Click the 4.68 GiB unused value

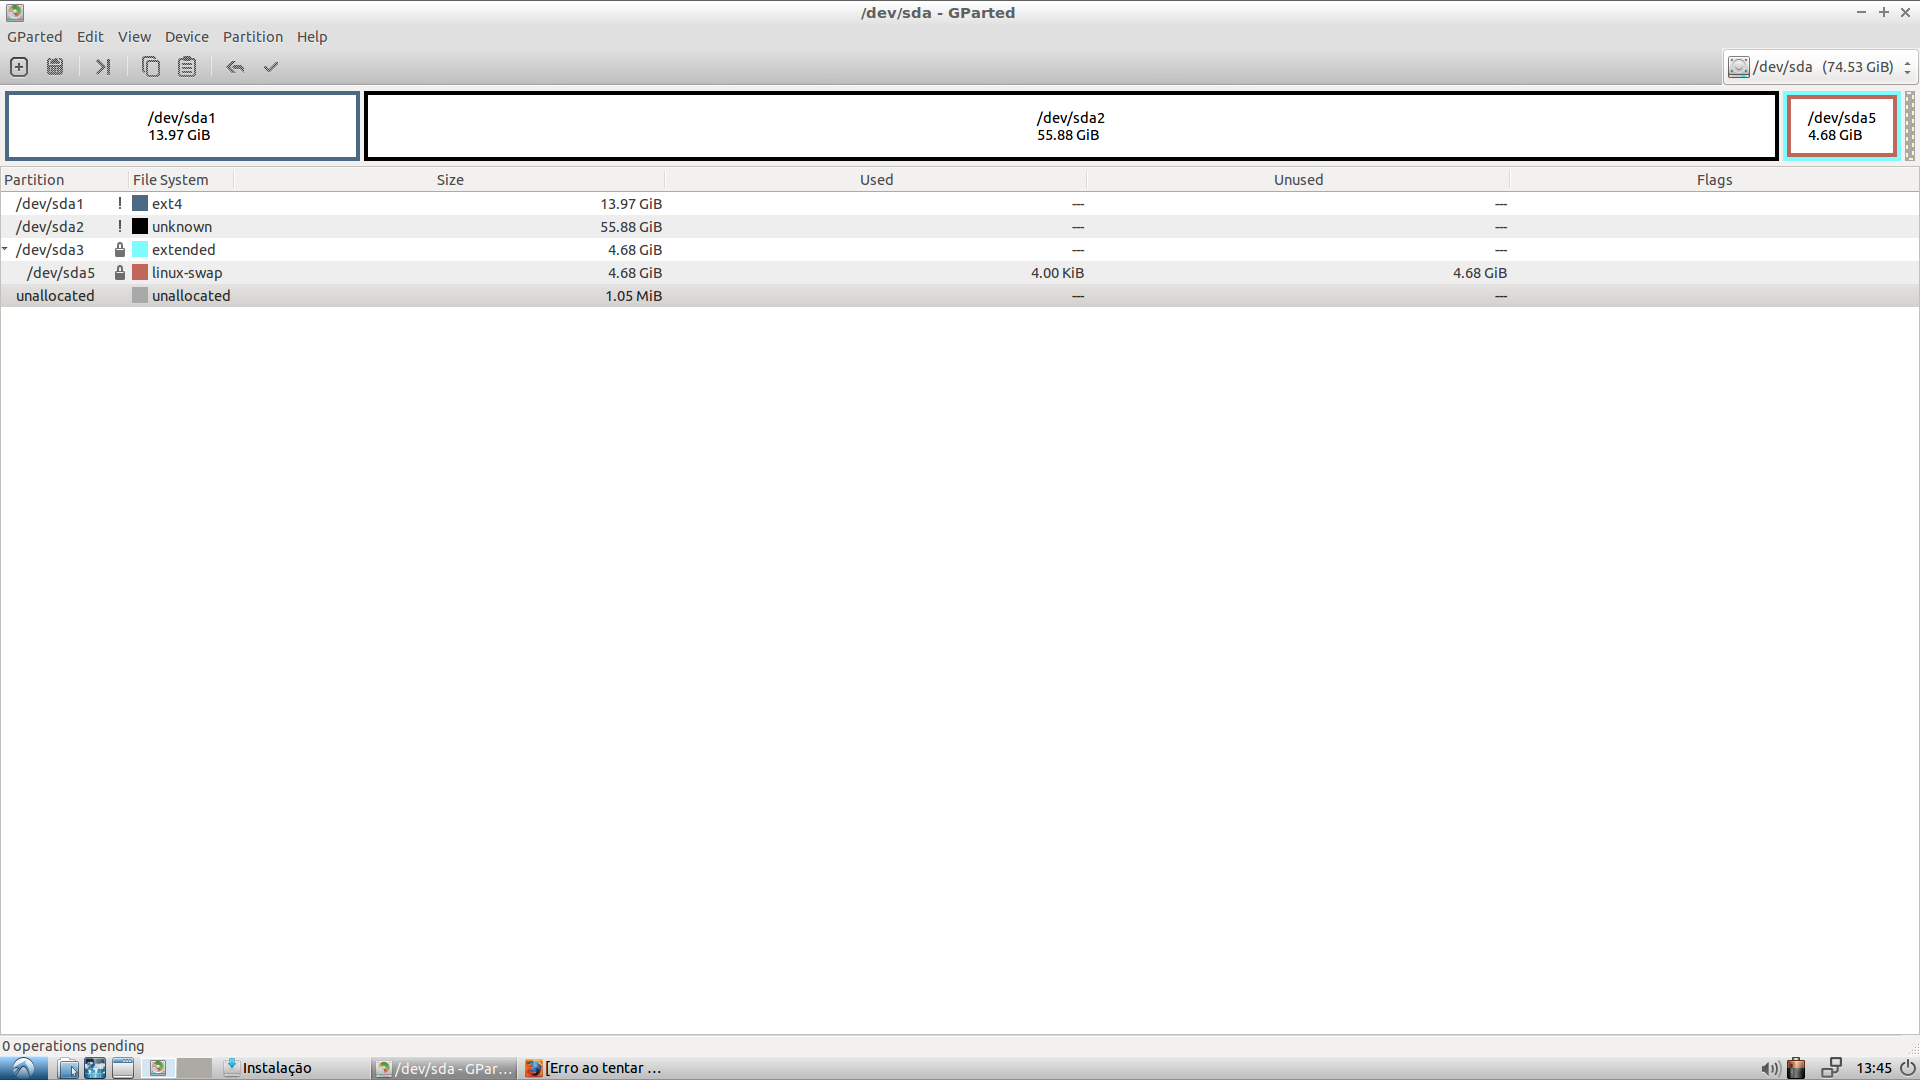pos(1480,273)
